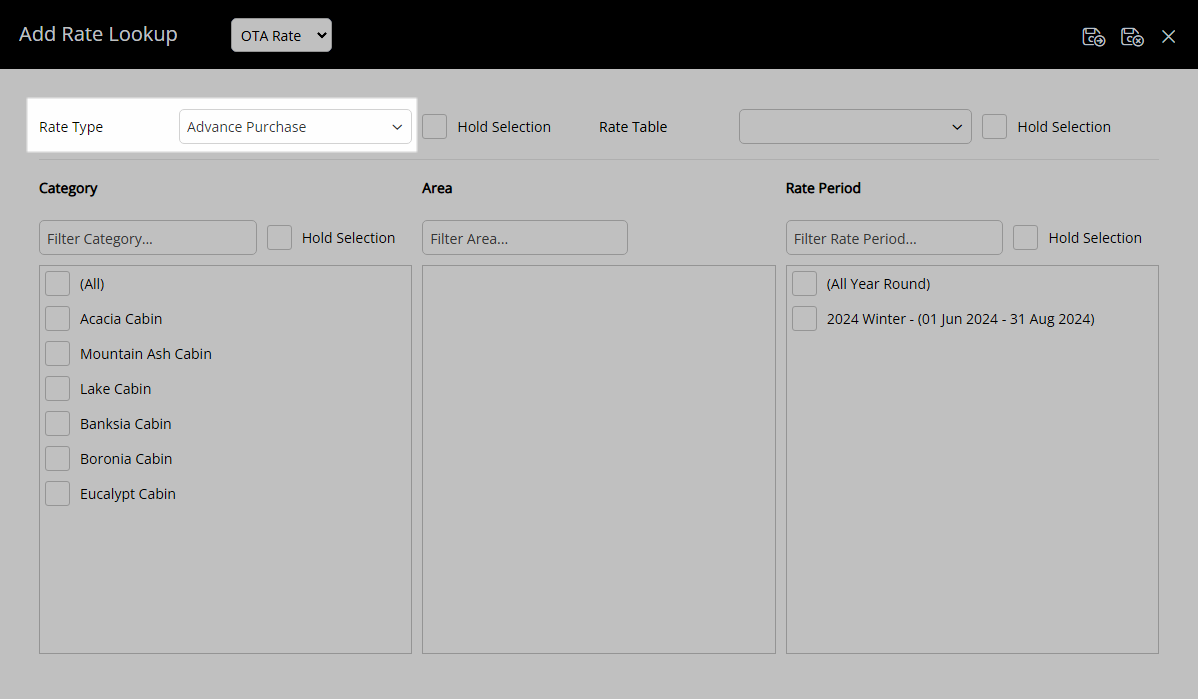This screenshot has height=699, width=1198.
Task: Check the (All Year Round) rate period
Action: click(804, 283)
